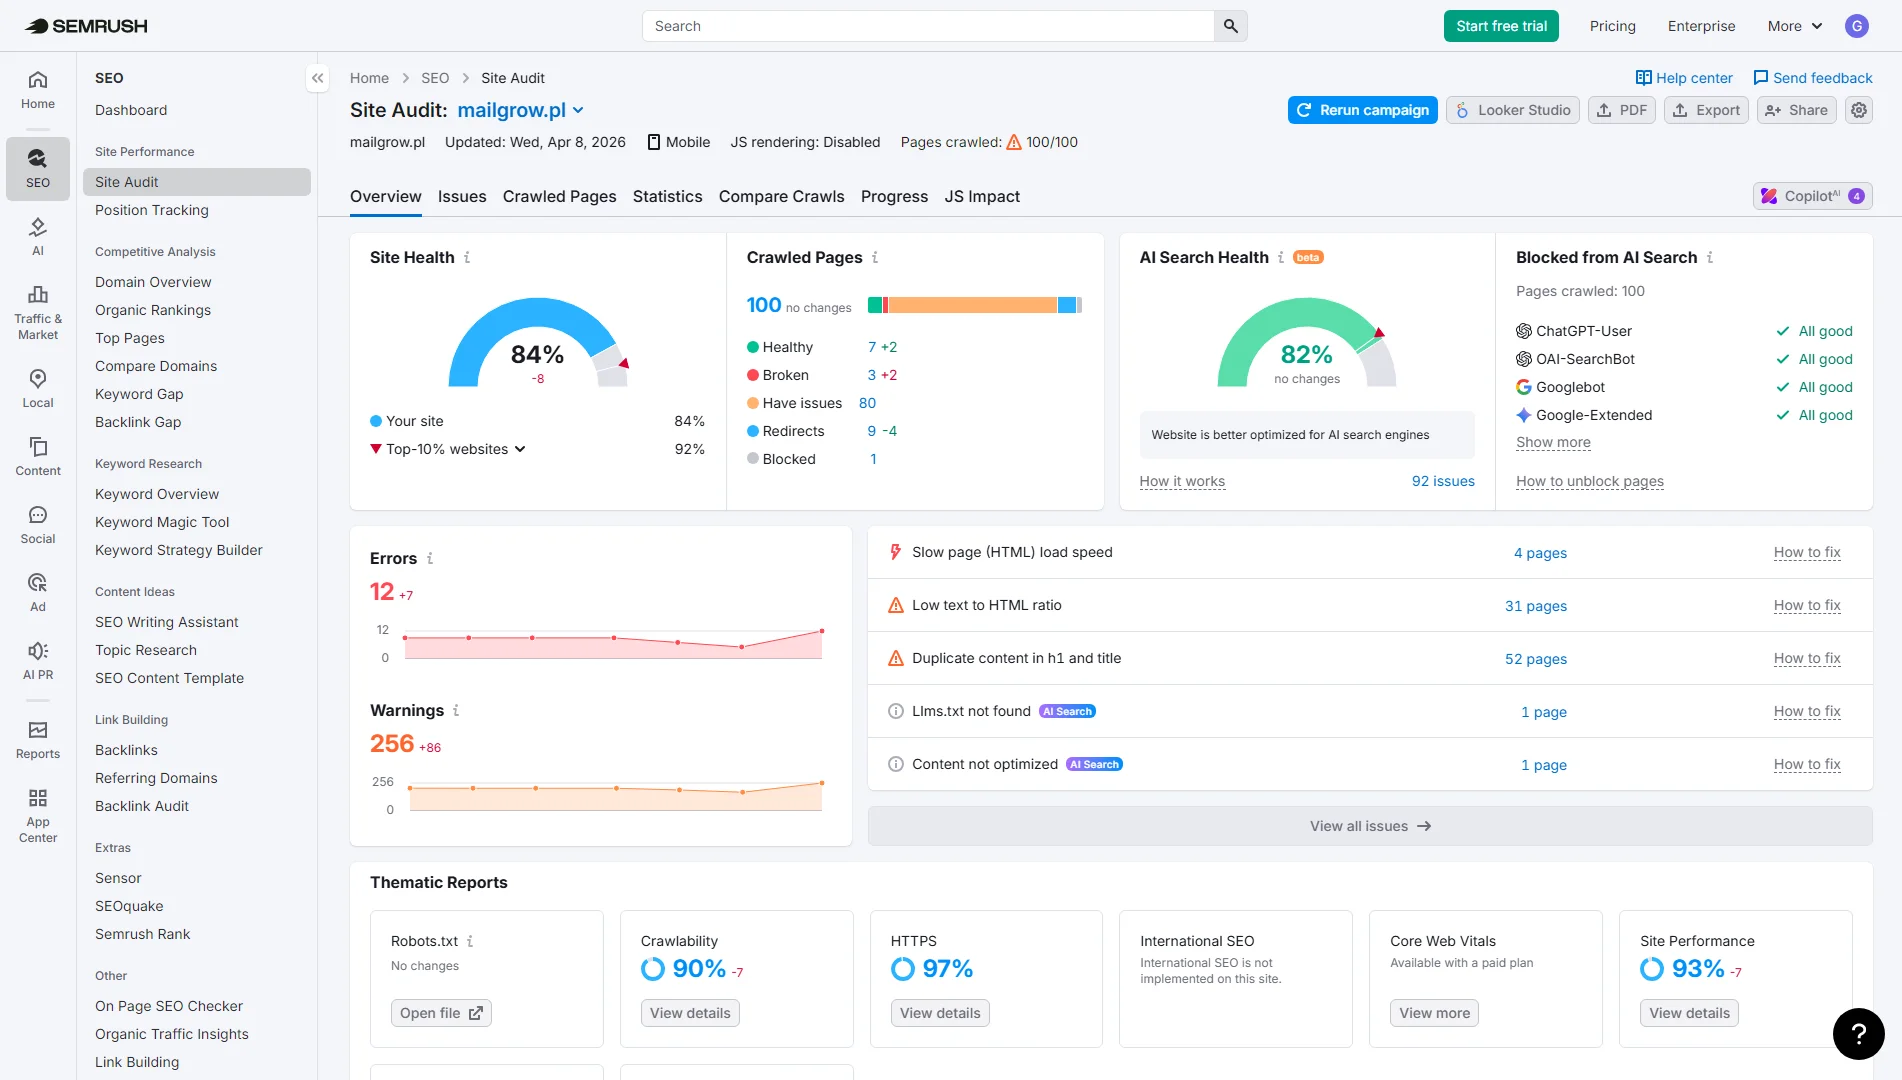Open Keyword Magic Tool
The width and height of the screenshot is (1902, 1080).
[162, 521]
